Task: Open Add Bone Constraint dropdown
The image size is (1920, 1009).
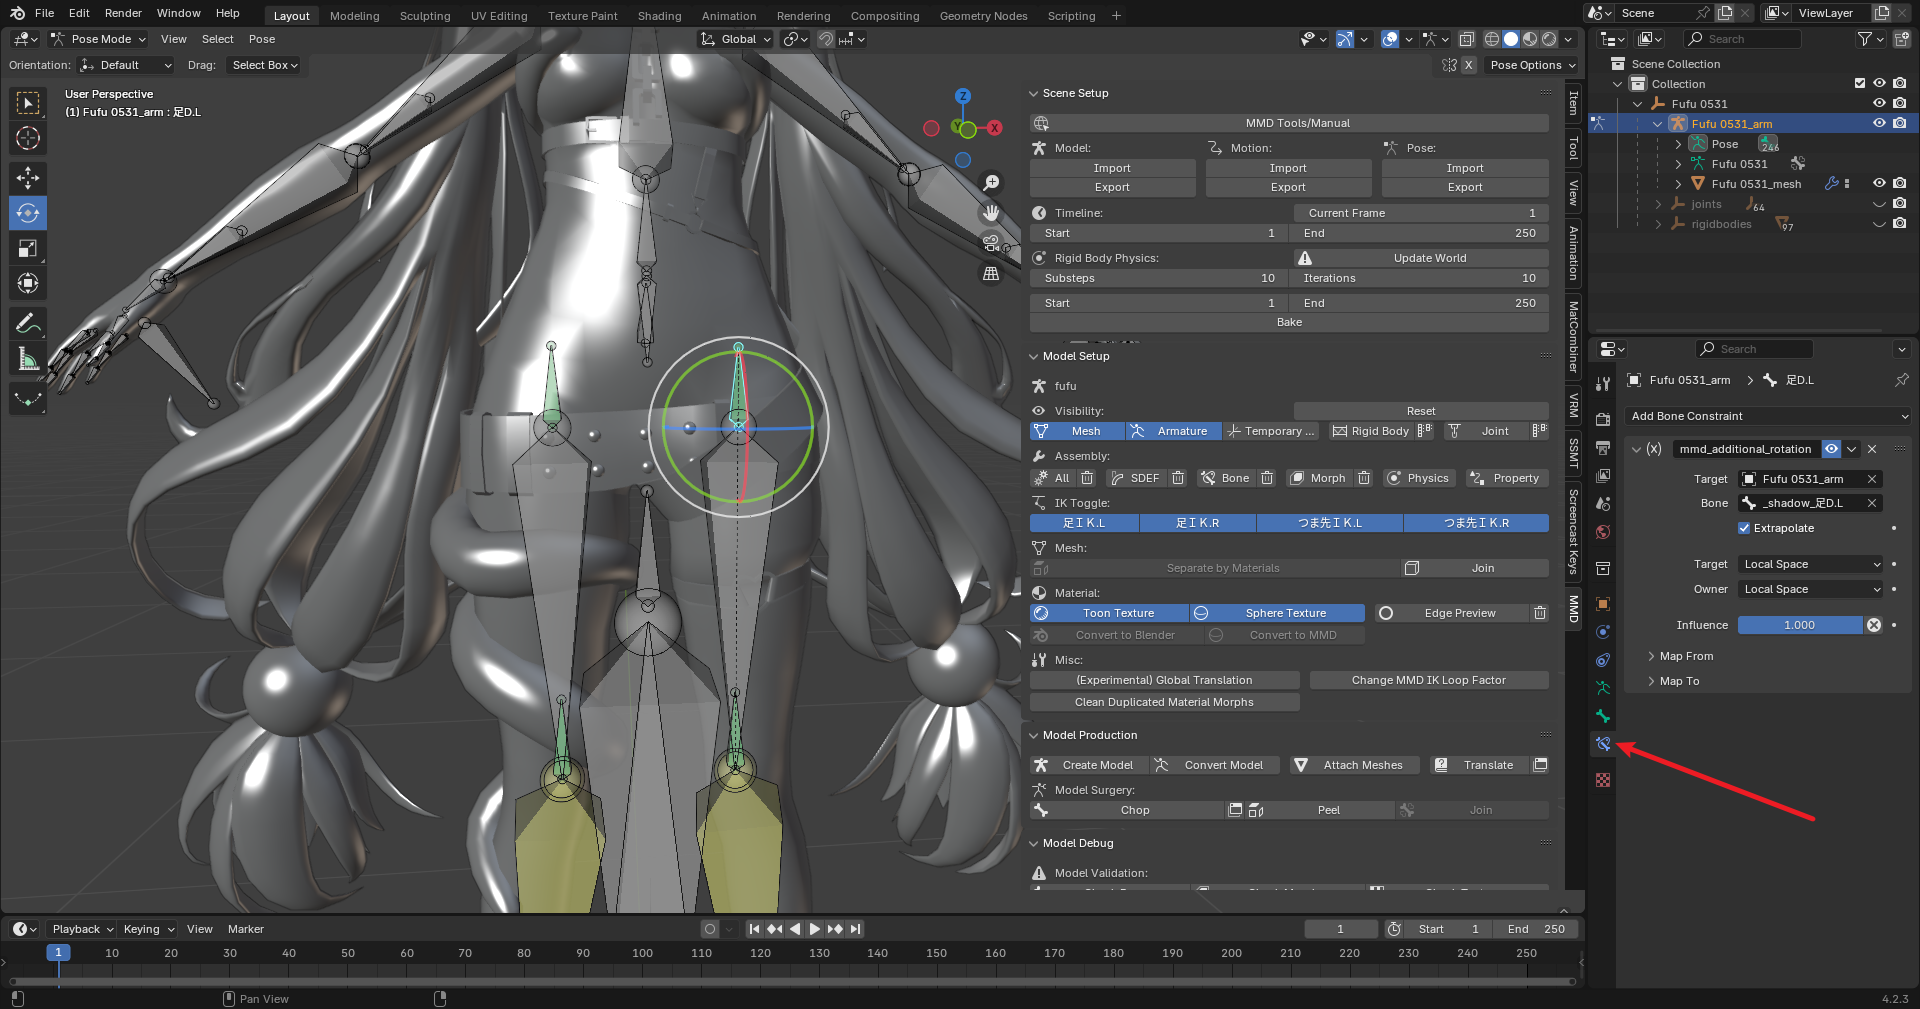Action: point(1769,416)
